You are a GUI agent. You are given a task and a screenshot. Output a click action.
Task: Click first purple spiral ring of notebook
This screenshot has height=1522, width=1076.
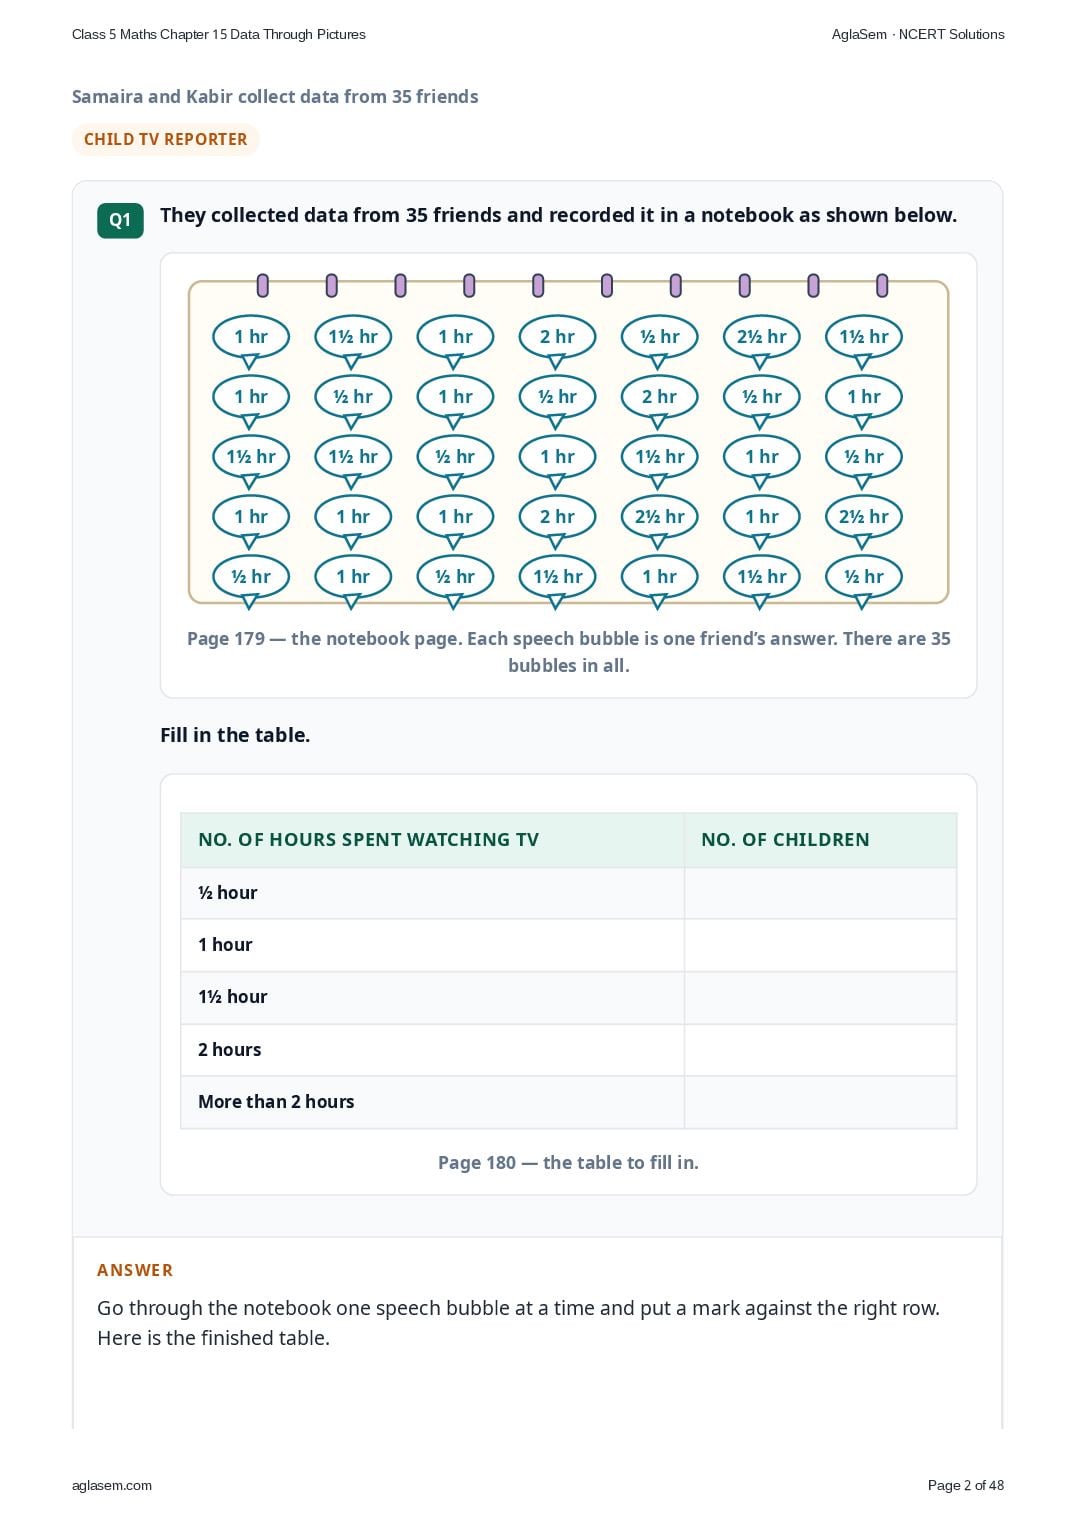click(263, 286)
